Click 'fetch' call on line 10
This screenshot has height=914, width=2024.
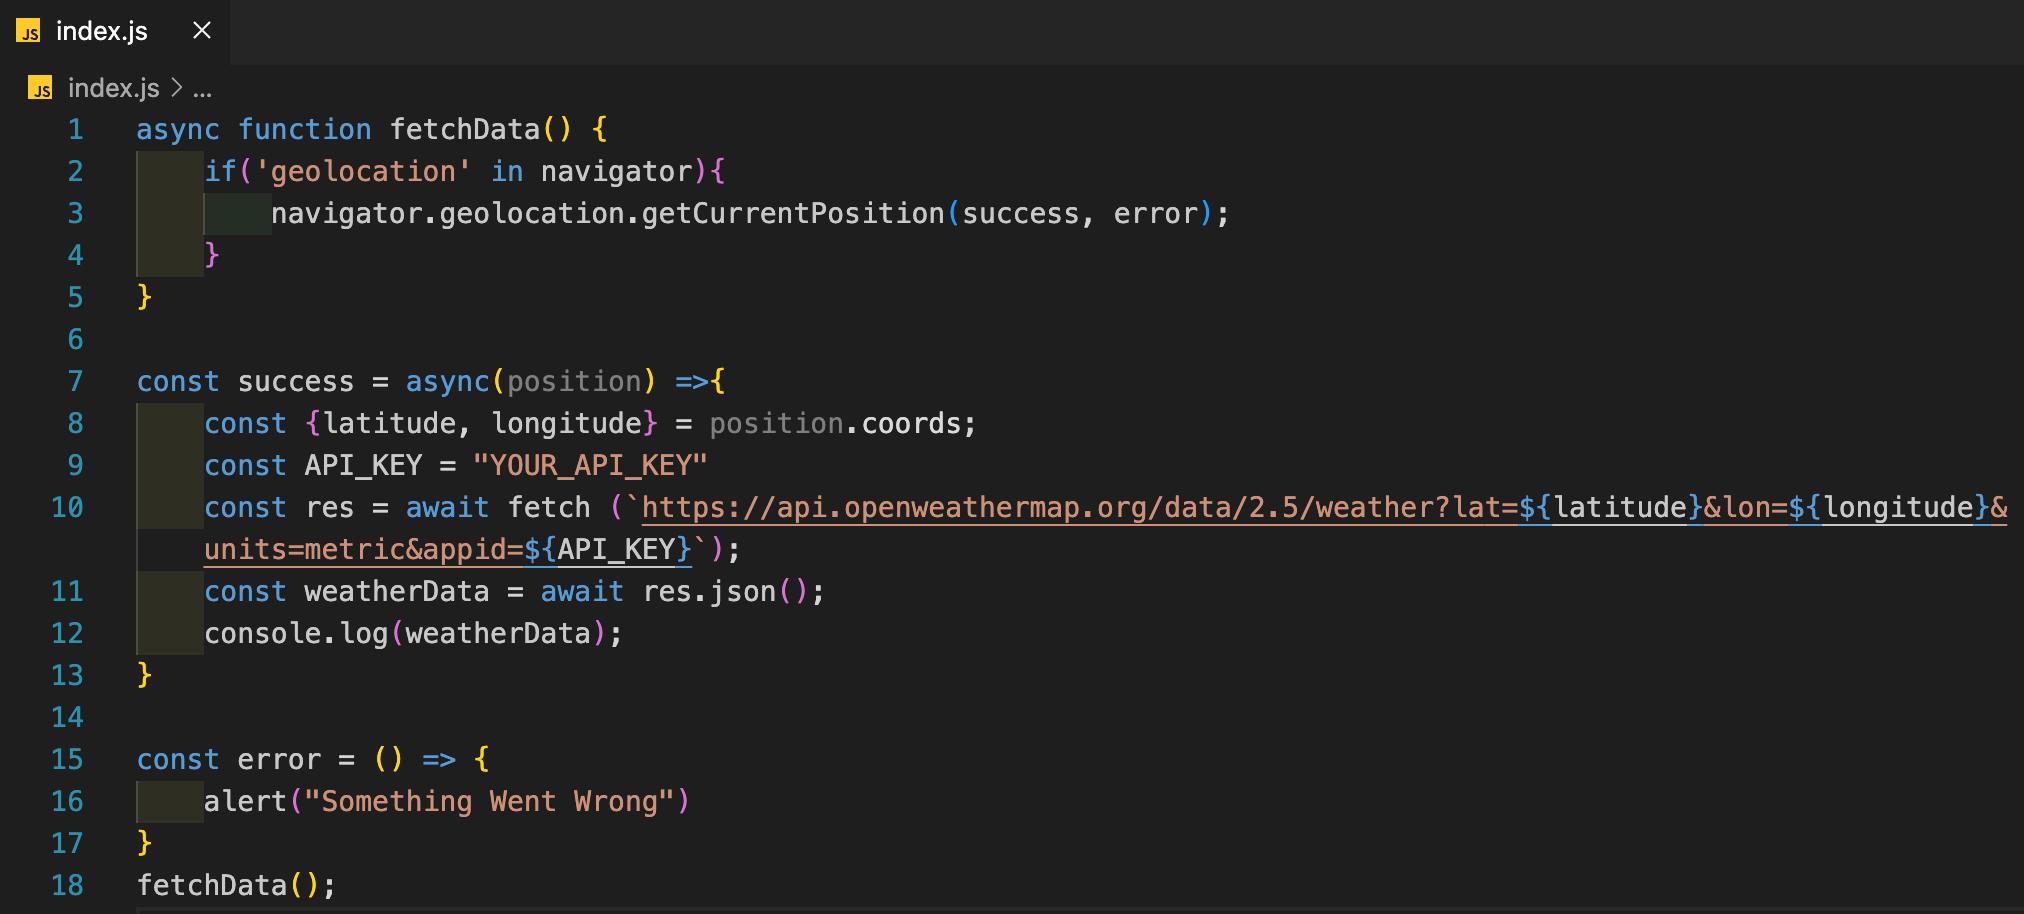click(x=549, y=508)
